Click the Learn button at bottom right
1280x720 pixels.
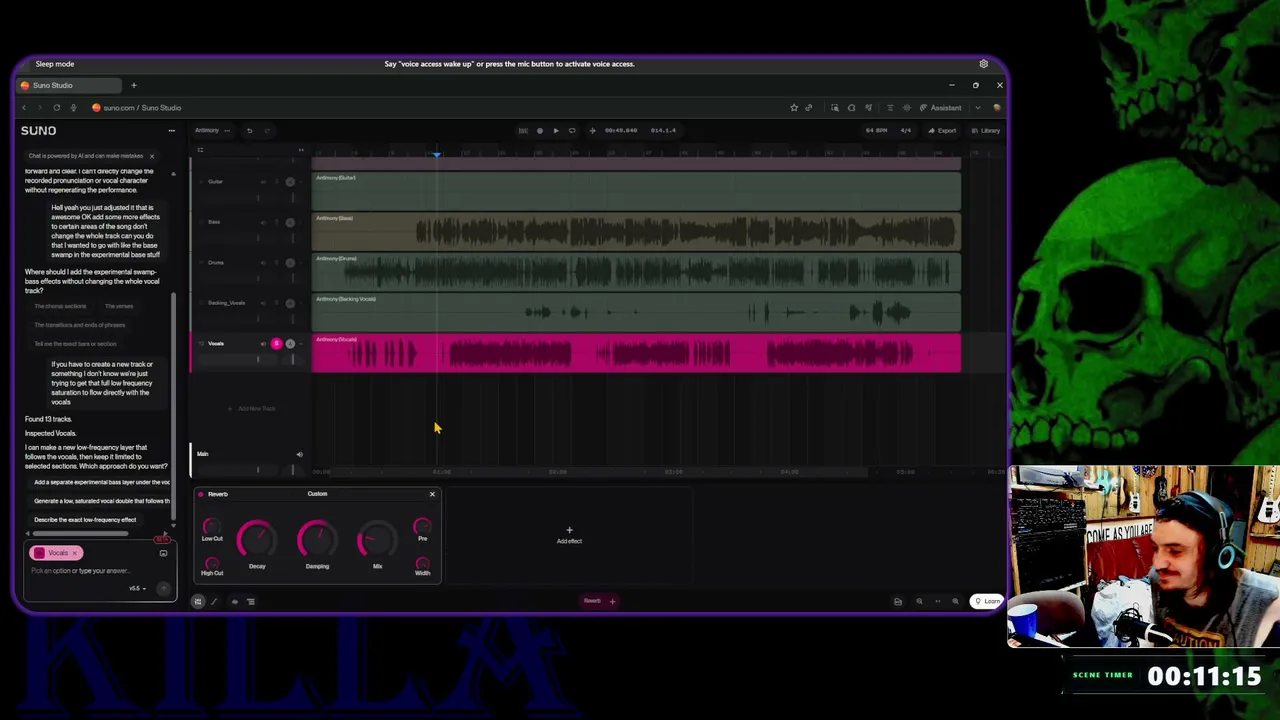click(988, 602)
